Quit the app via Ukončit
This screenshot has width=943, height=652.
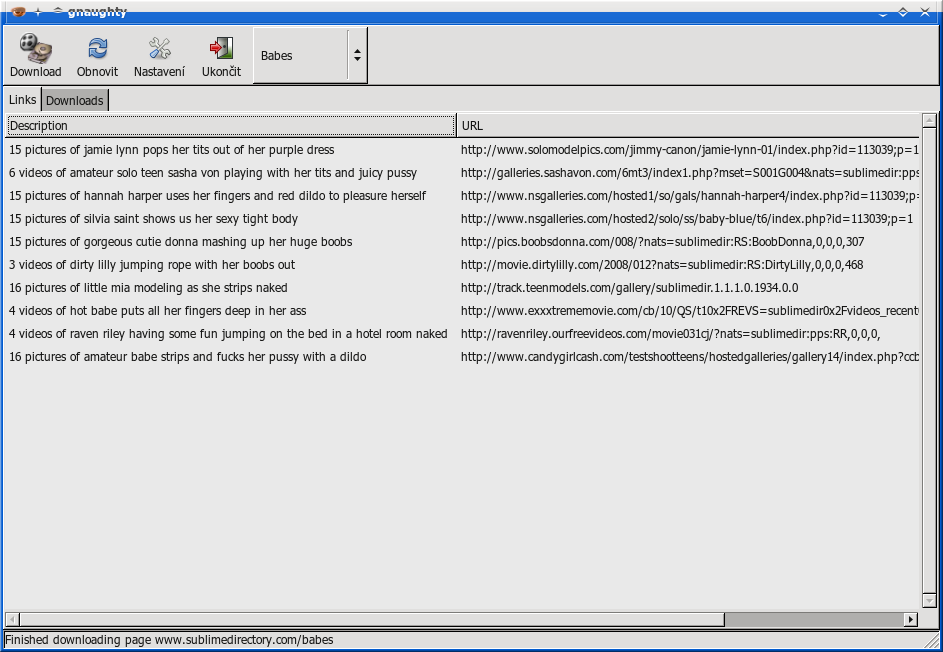tap(221, 55)
